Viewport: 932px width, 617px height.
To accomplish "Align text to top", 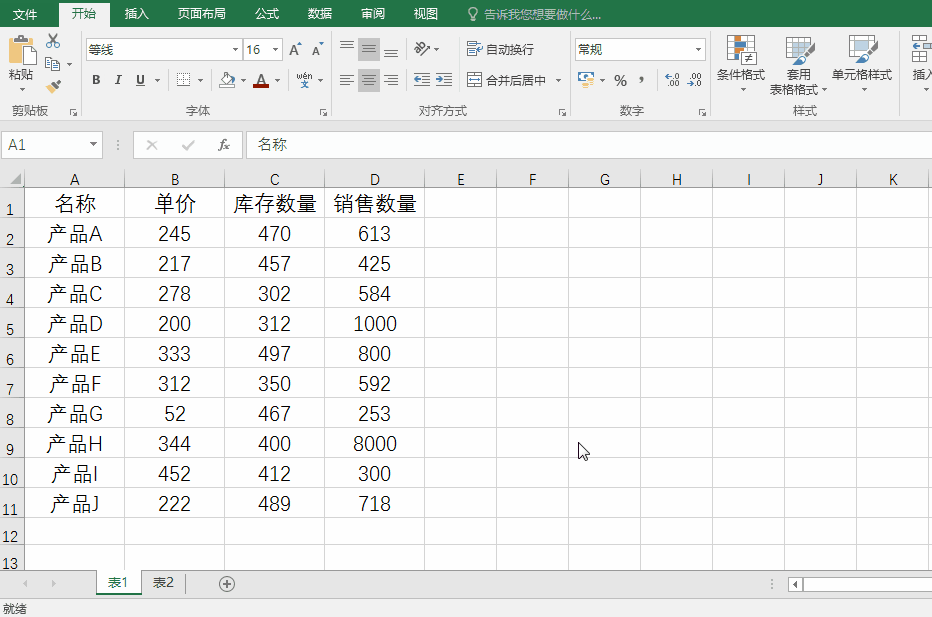I will [x=347, y=49].
